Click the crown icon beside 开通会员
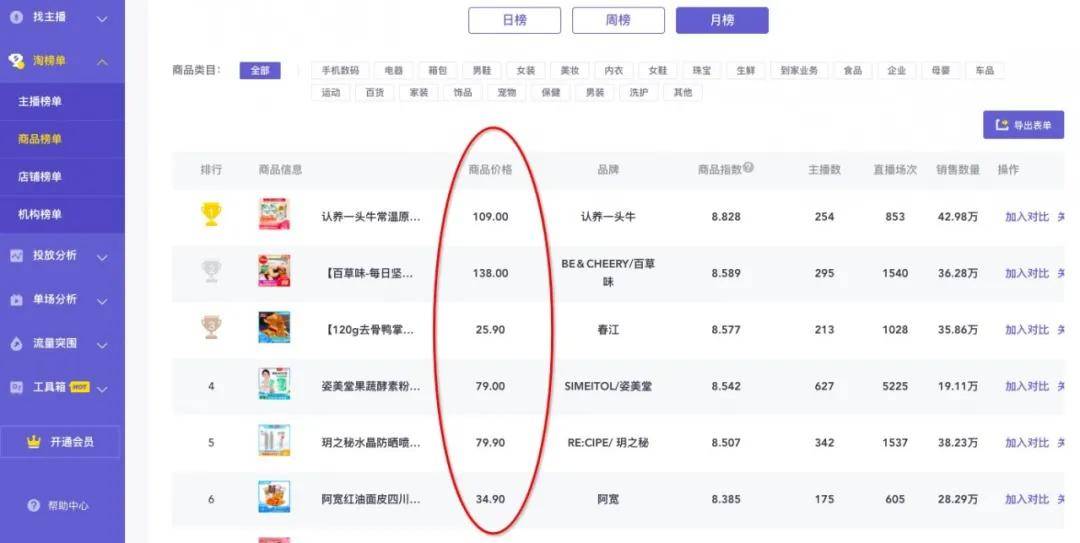 point(34,442)
